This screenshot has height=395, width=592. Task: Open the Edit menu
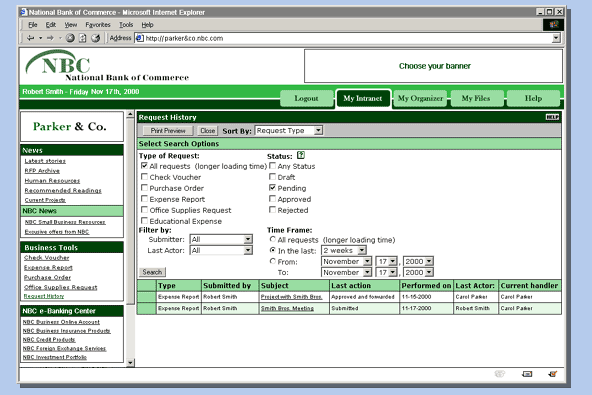pos(51,25)
